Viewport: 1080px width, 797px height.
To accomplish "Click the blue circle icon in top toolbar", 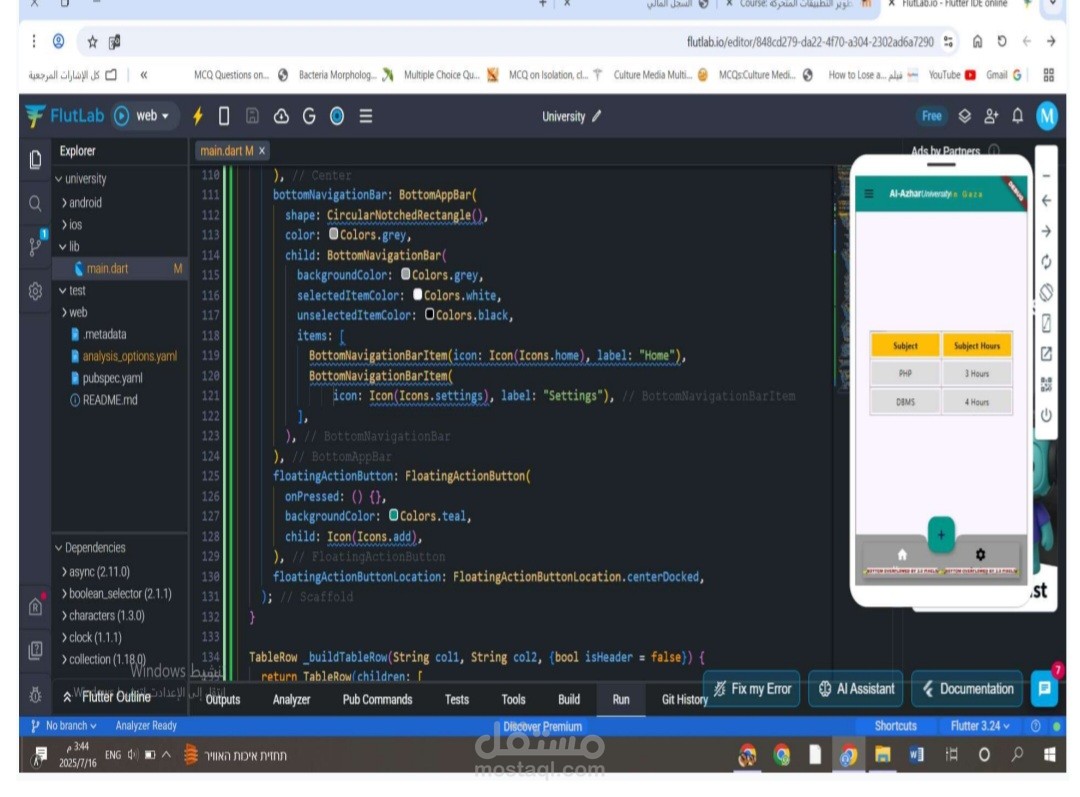I will [x=337, y=116].
